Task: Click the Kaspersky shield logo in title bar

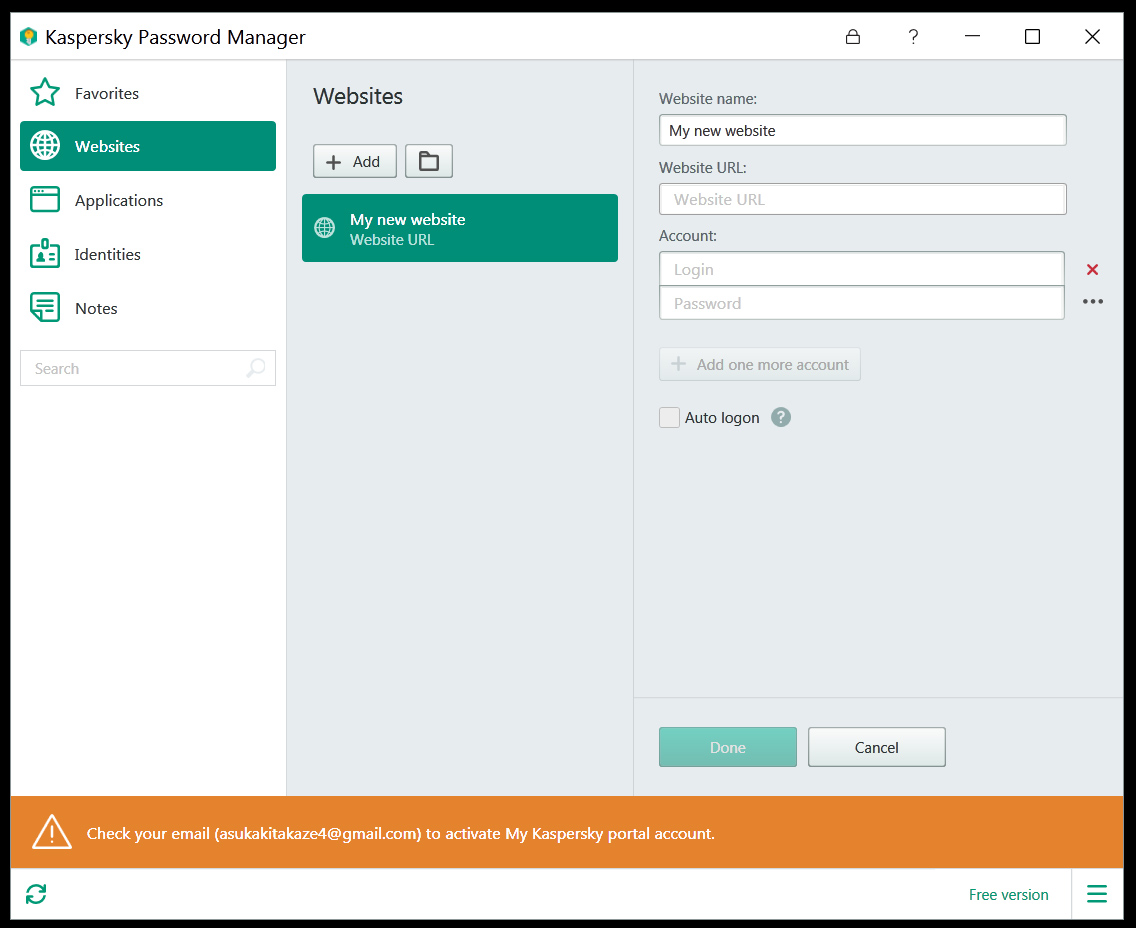Action: pos(28,37)
